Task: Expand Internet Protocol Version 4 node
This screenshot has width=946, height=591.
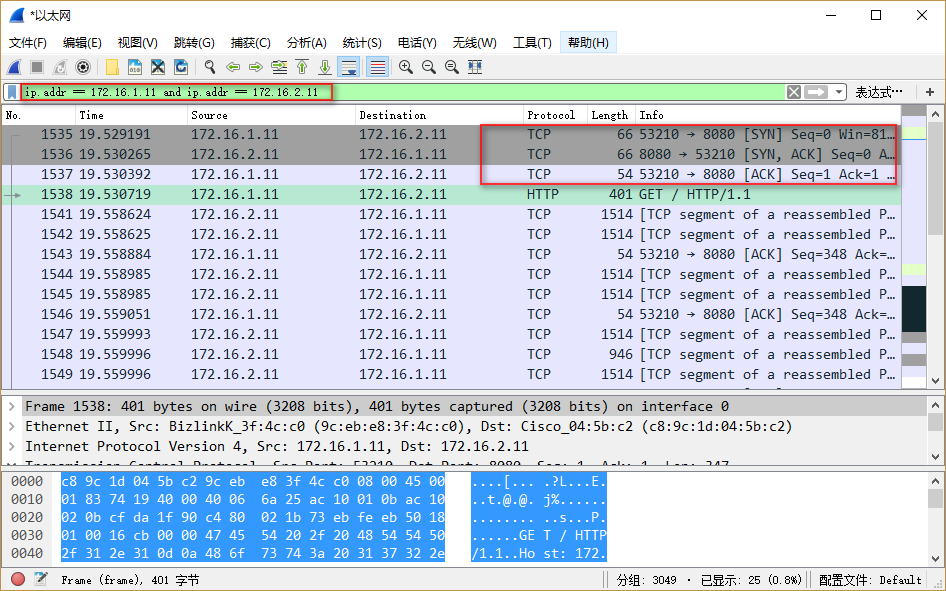Action: [11, 446]
